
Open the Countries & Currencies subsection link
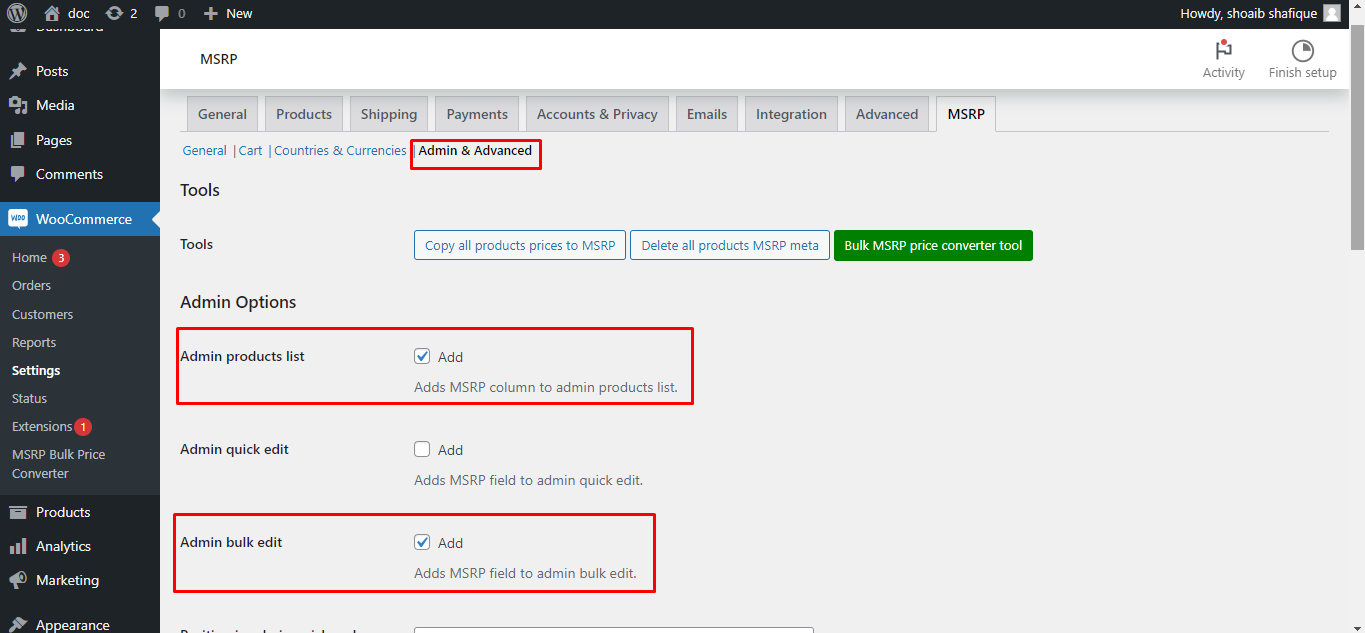[x=340, y=150]
